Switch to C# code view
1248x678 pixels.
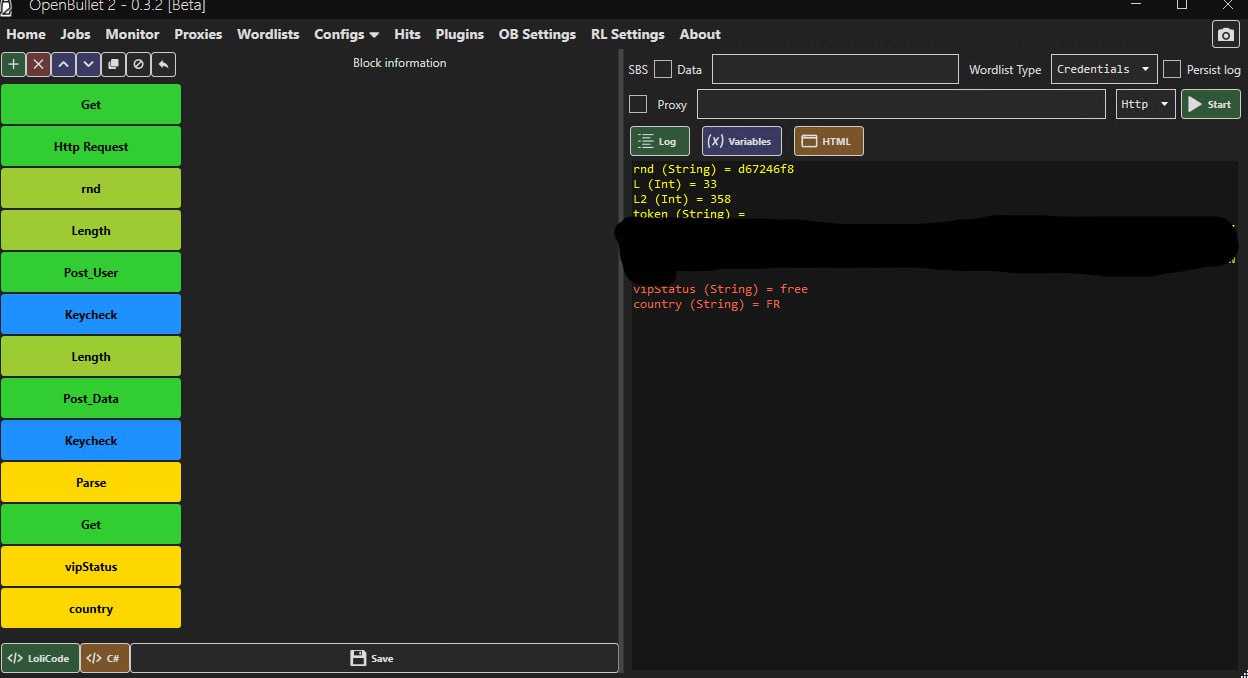point(105,658)
